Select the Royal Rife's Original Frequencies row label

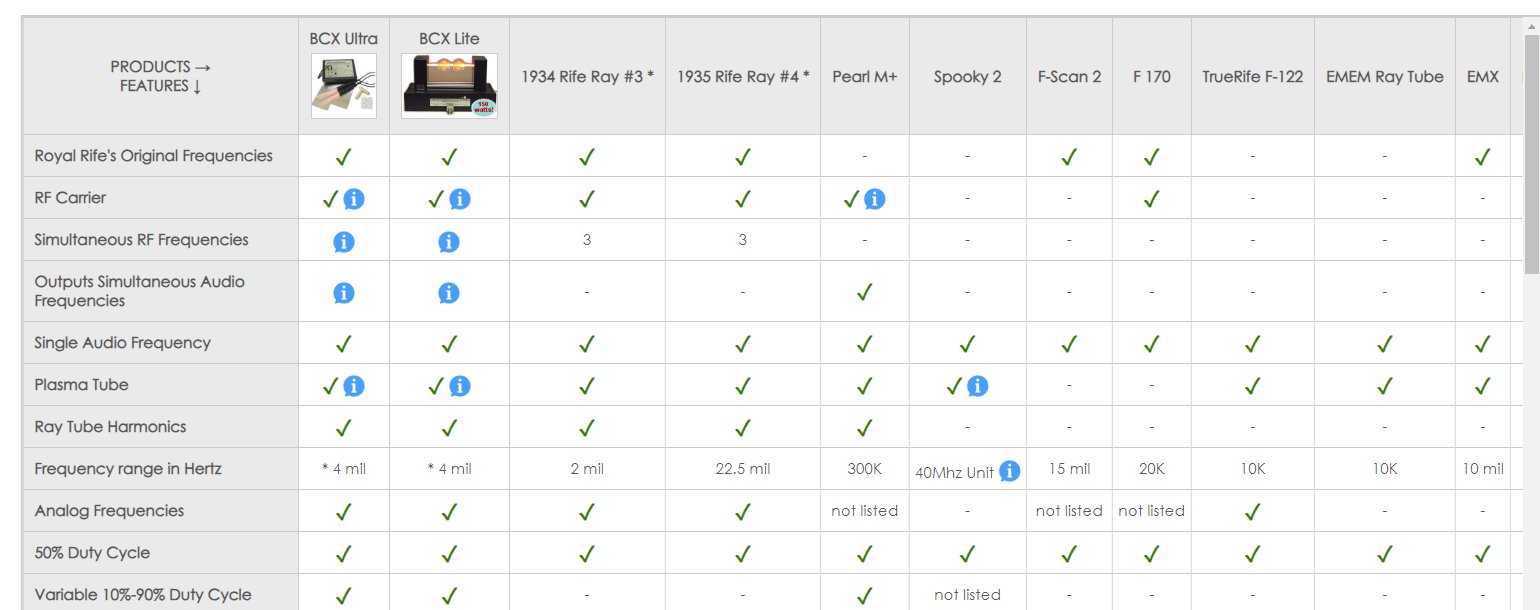point(154,156)
